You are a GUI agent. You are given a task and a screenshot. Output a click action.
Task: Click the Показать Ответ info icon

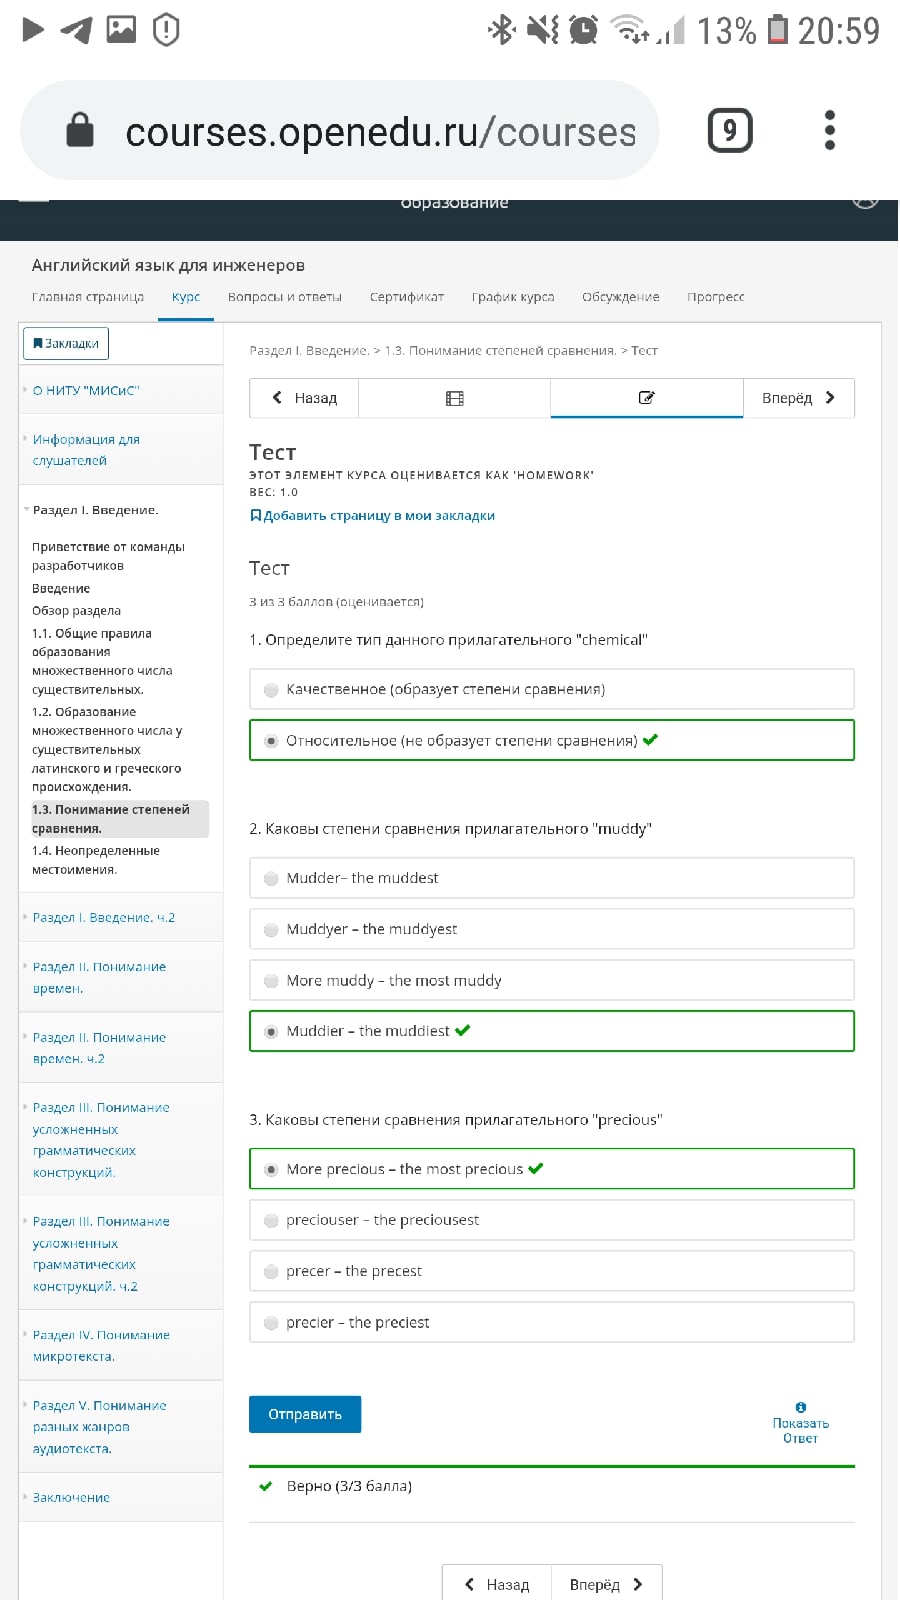tap(800, 1407)
